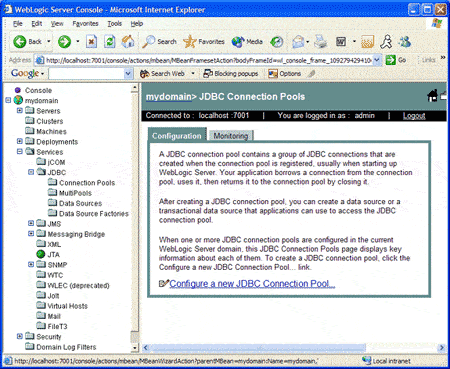Expand the Deployments tree node
This screenshot has height=369, width=450.
[x=20, y=141]
